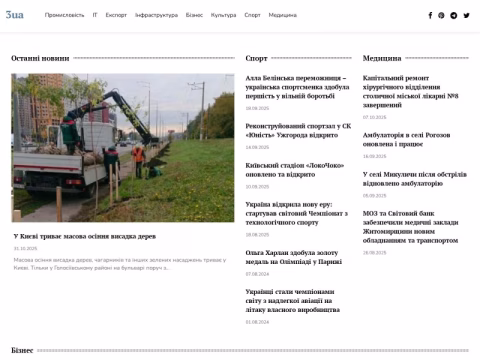Click date 14.09.2025 under Ужгород article
This screenshot has width=480, height=360.
coord(257,147)
